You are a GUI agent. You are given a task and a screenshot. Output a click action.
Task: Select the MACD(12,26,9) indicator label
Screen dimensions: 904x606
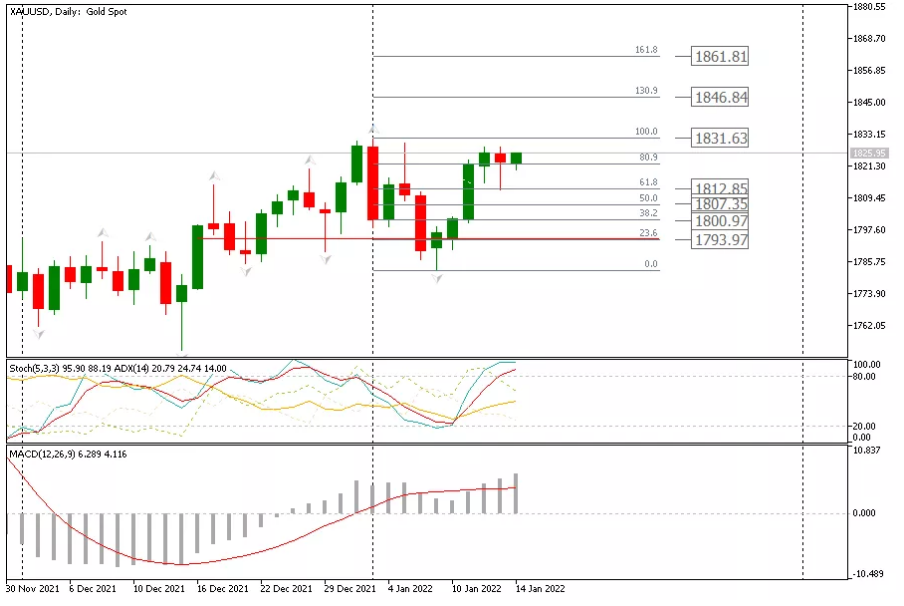tap(42, 454)
